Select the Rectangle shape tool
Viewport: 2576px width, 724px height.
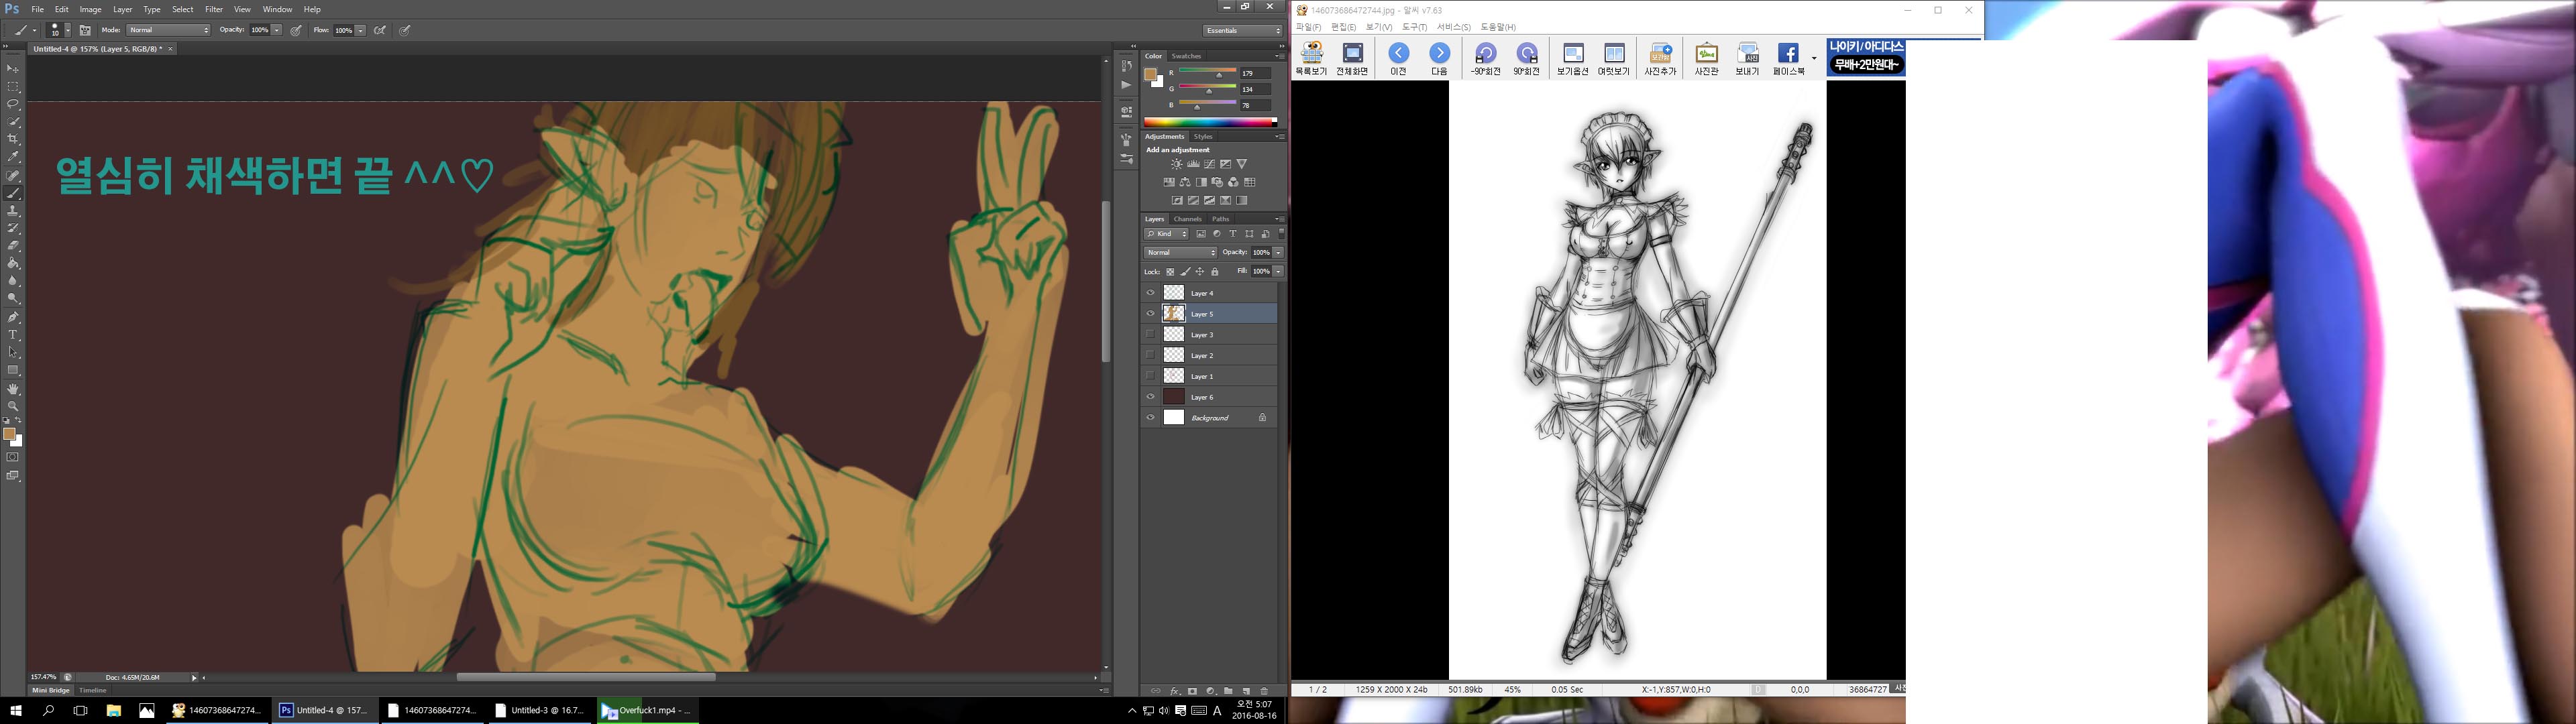pos(13,371)
